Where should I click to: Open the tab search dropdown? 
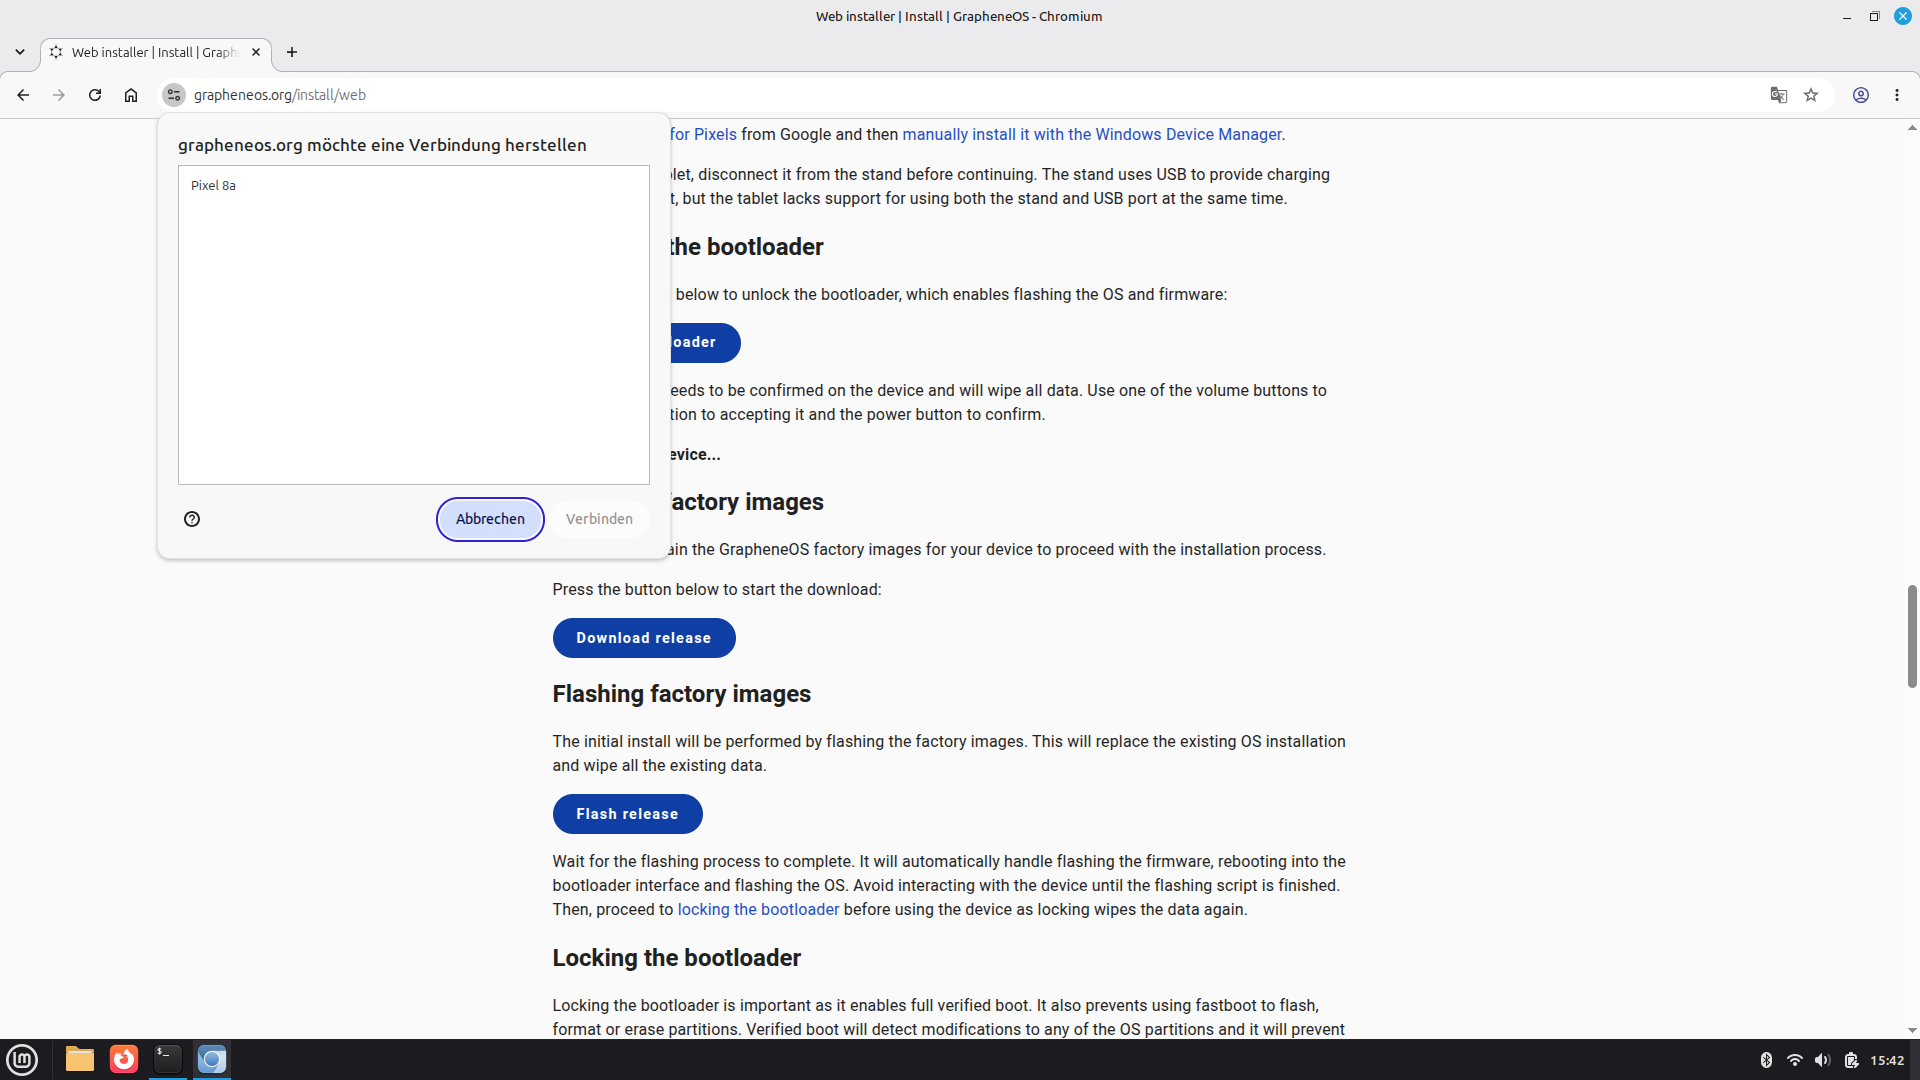coord(20,52)
